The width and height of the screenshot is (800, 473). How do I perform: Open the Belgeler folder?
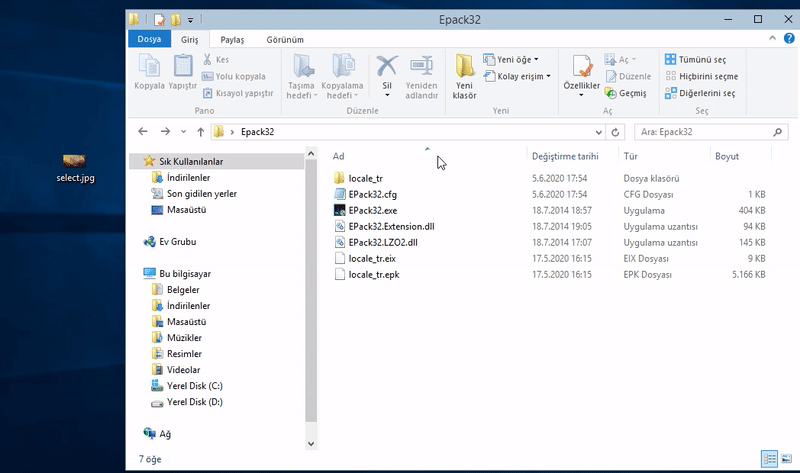183,290
